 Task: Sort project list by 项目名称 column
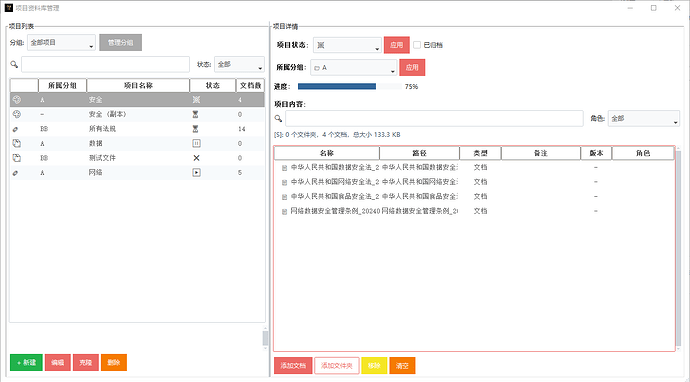coord(138,85)
